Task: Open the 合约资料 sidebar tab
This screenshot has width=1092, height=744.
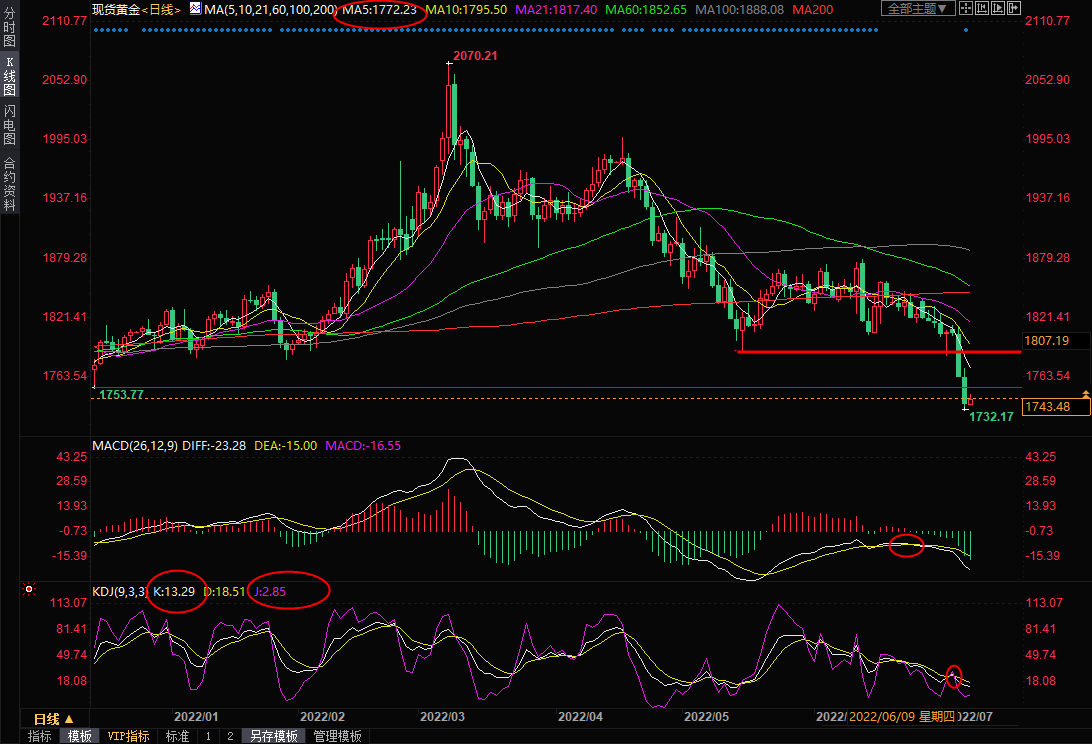Action: click(x=9, y=184)
